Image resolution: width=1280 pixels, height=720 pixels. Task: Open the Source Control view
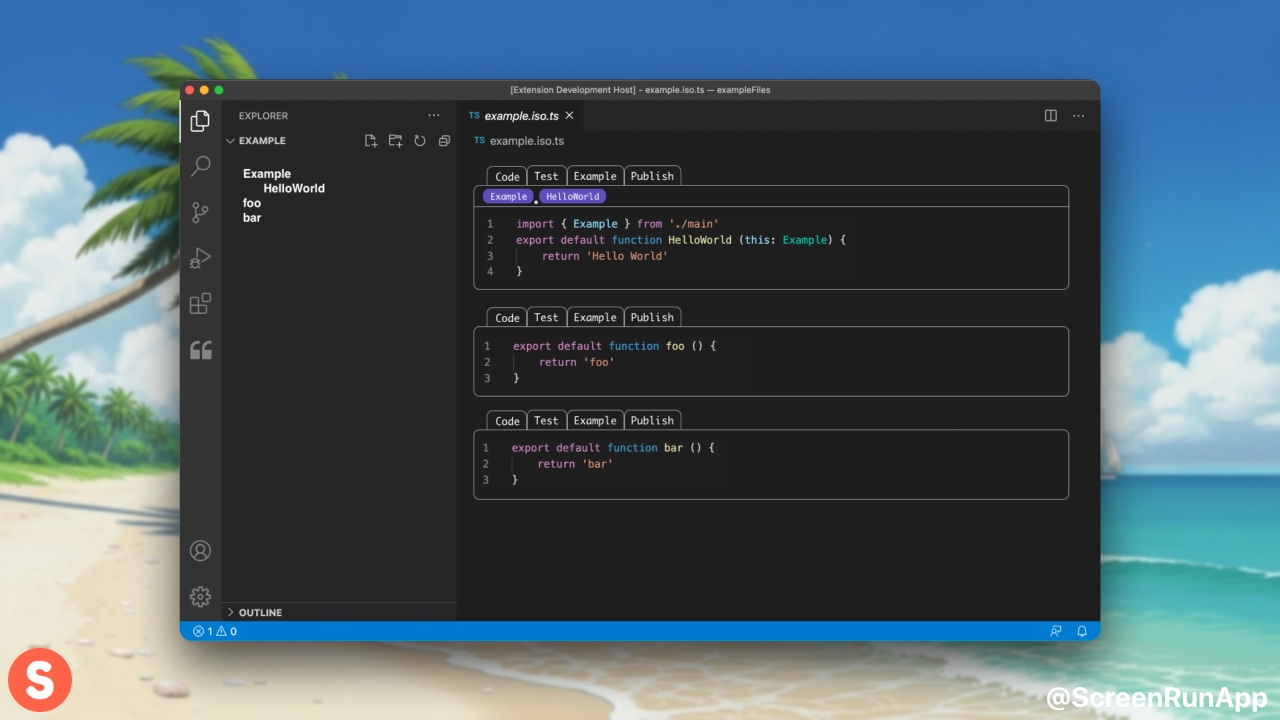pyautogui.click(x=200, y=212)
